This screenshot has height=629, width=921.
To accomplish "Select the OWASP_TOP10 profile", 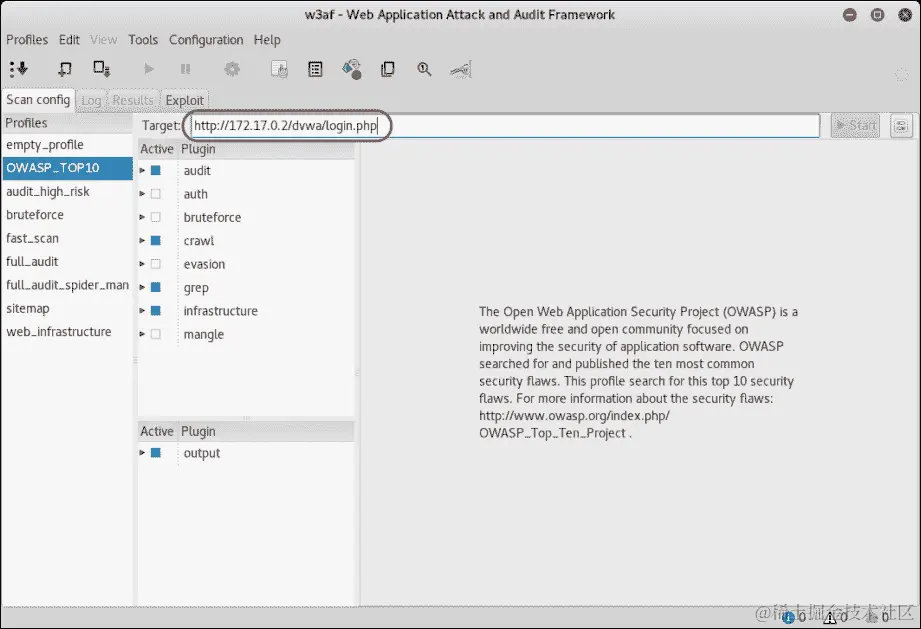I will tap(68, 168).
